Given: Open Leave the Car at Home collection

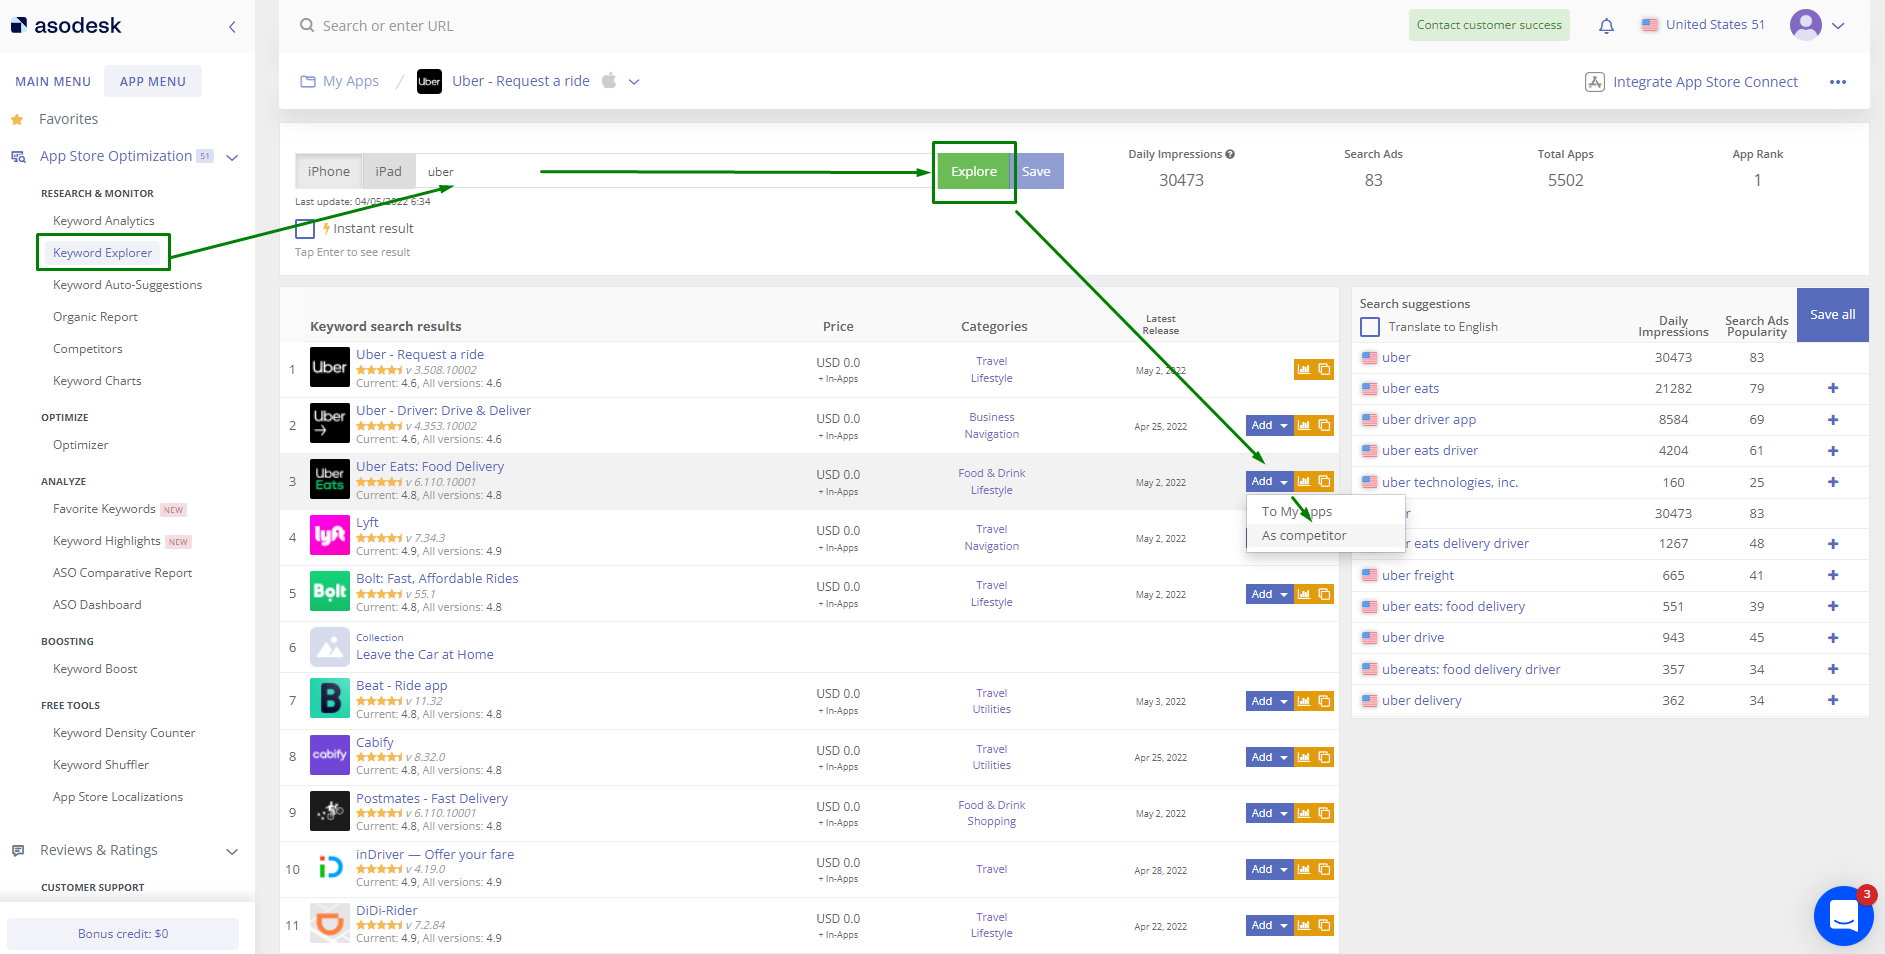Looking at the screenshot, I should point(425,655).
